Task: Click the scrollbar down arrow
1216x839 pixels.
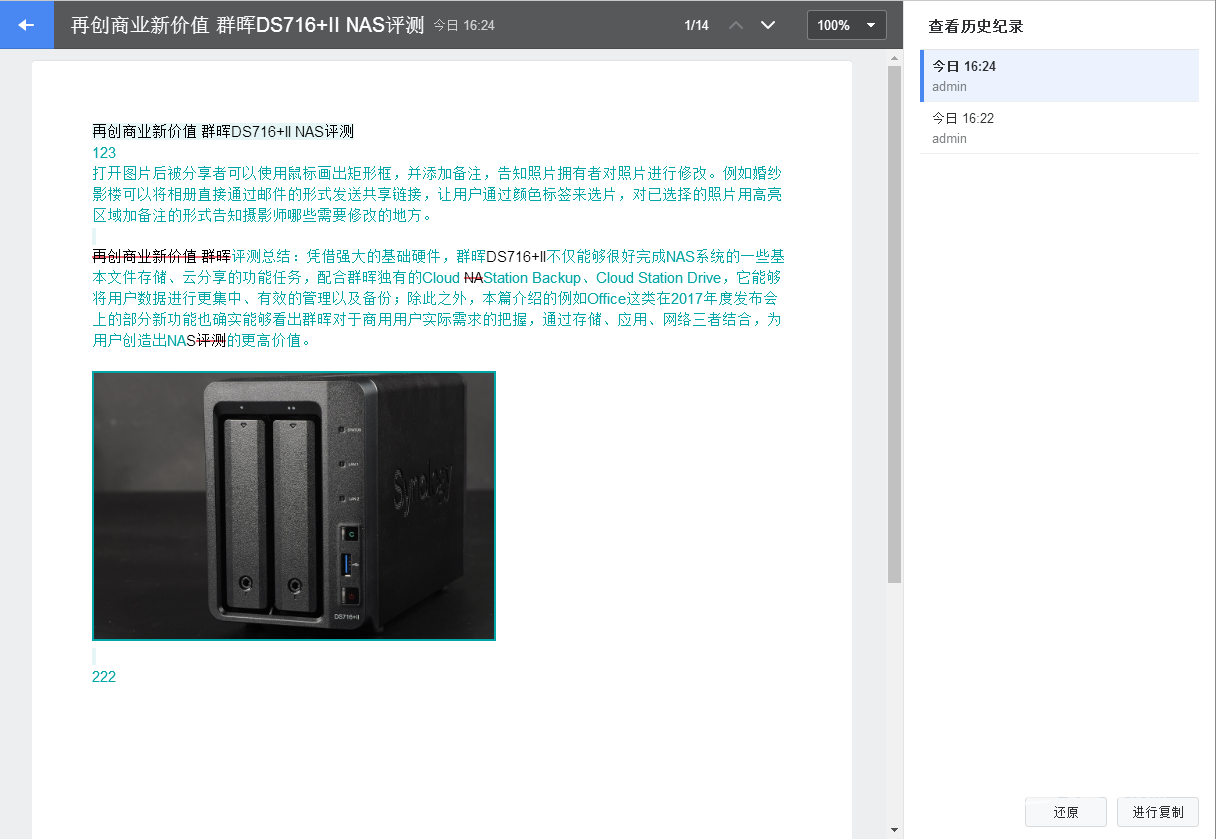Action: [894, 829]
